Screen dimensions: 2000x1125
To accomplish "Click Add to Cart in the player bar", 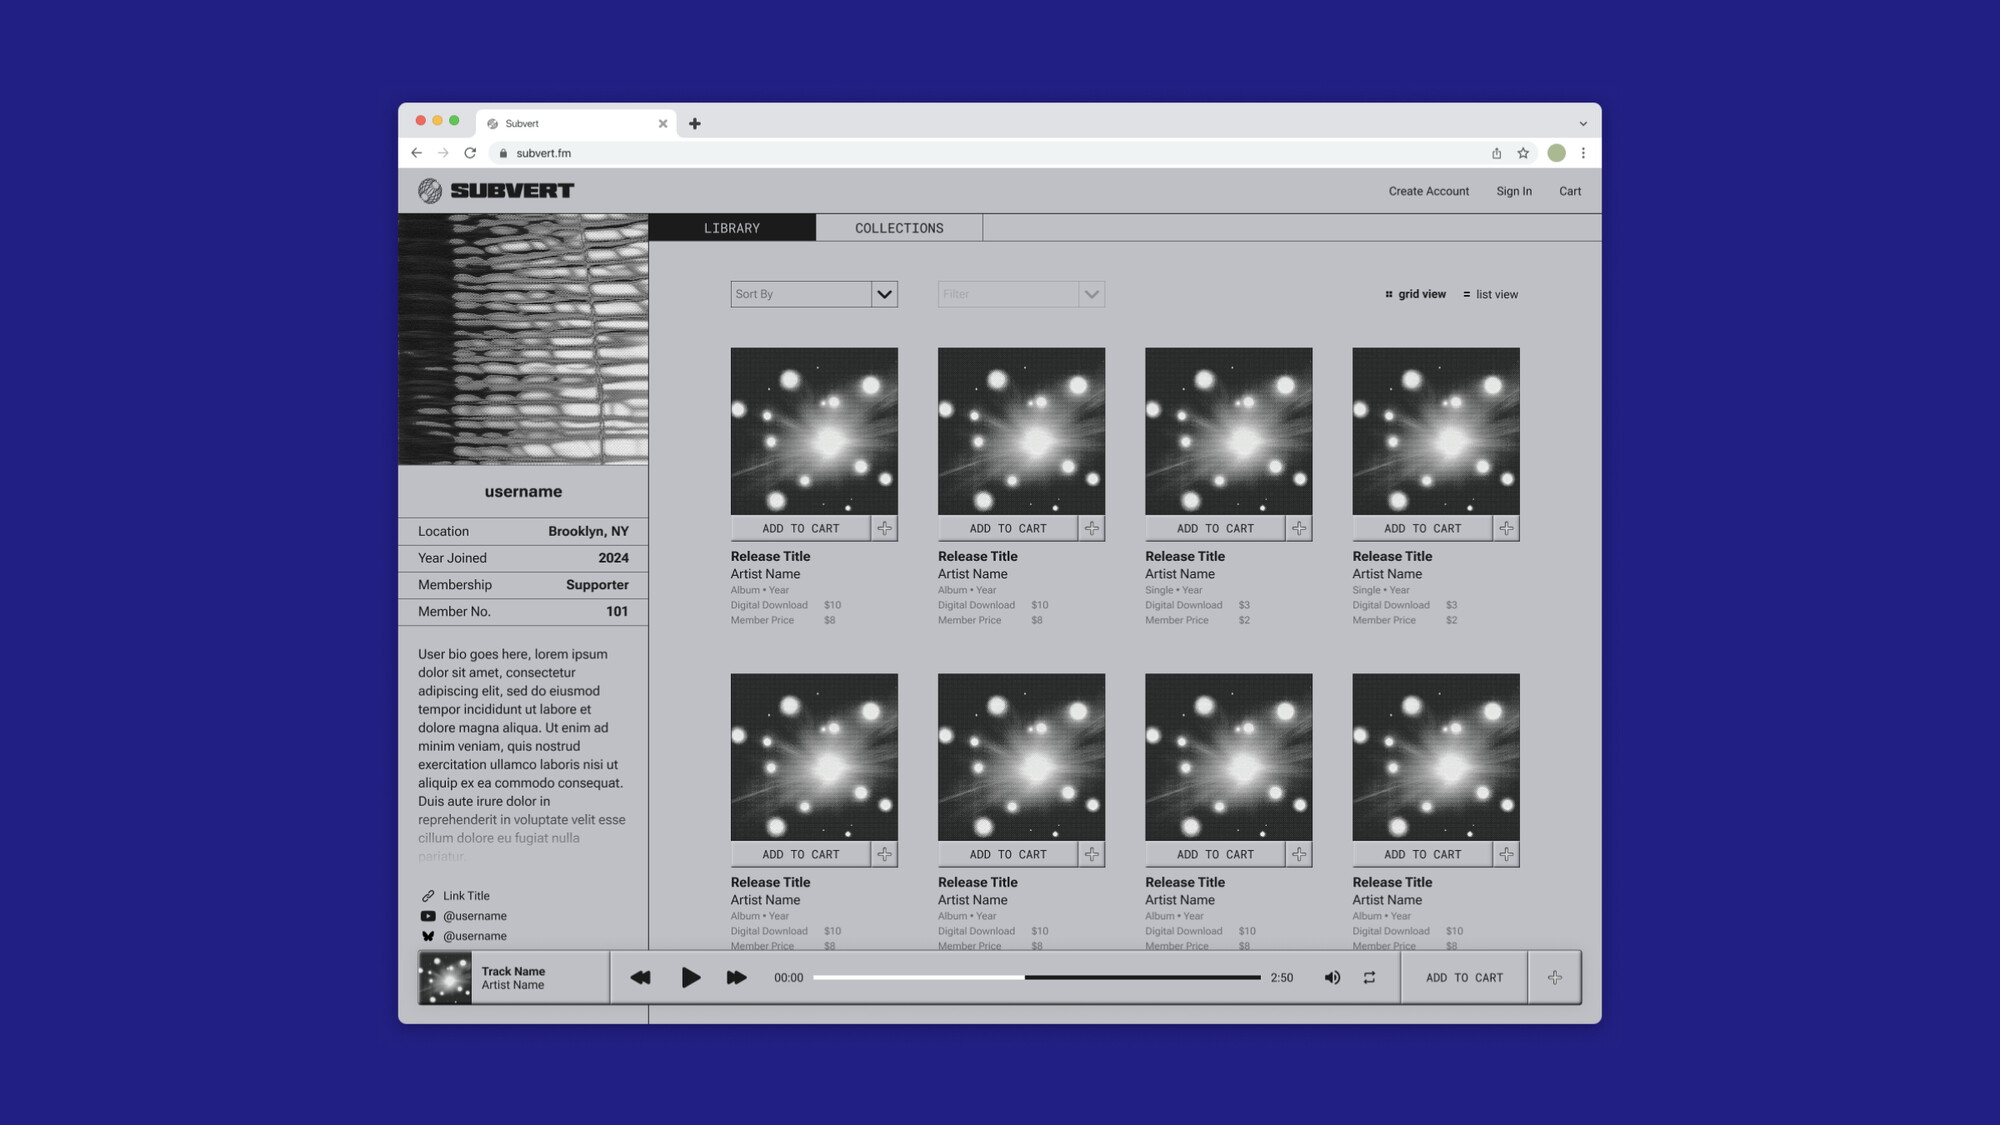I will pyautogui.click(x=1464, y=977).
